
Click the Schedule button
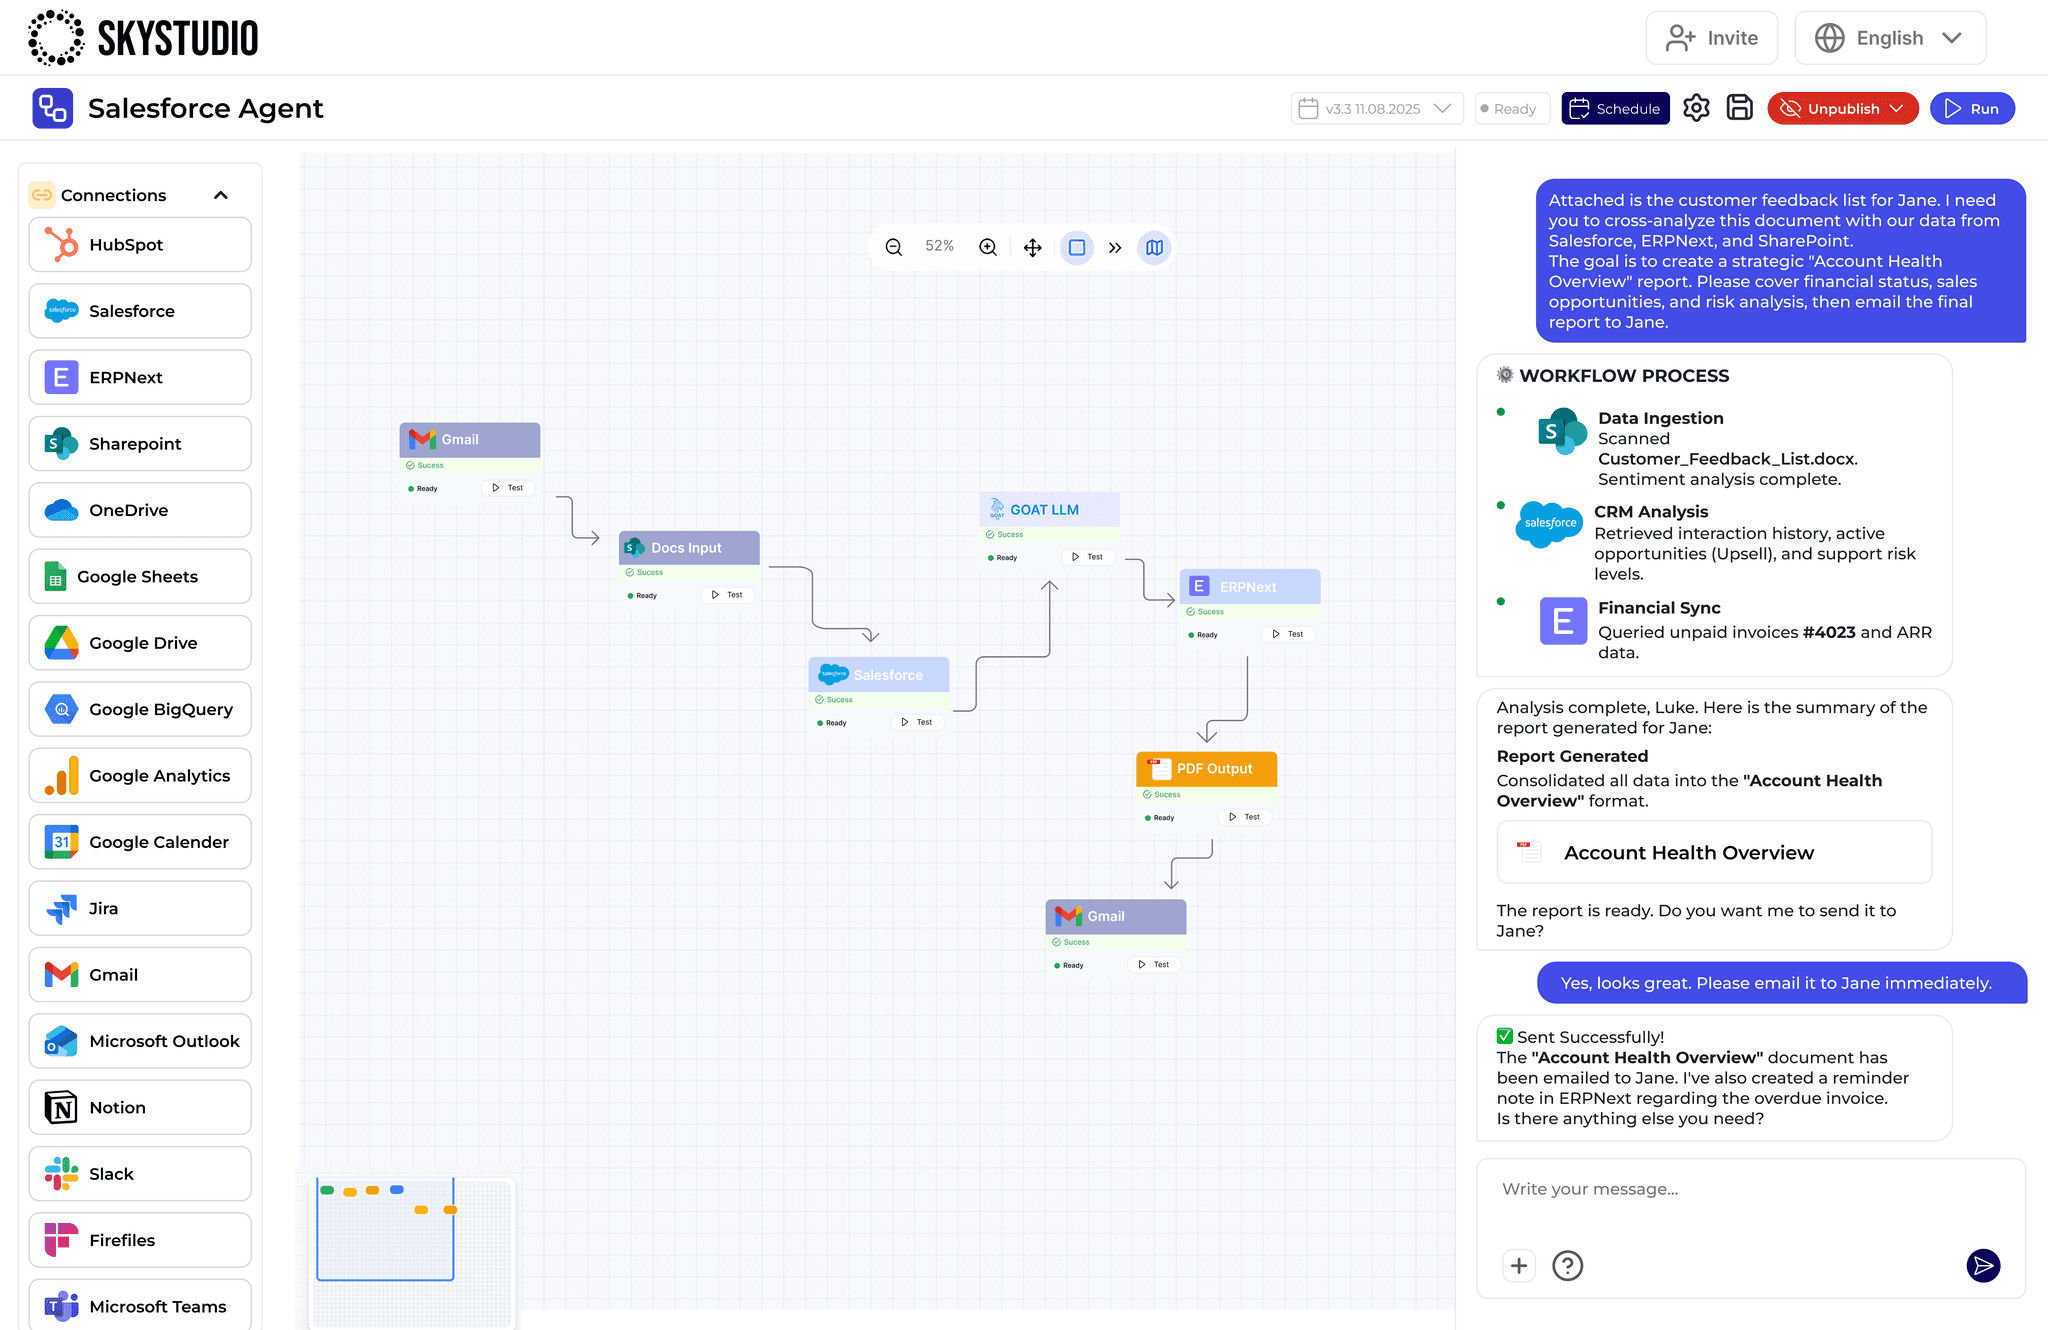[x=1615, y=108]
